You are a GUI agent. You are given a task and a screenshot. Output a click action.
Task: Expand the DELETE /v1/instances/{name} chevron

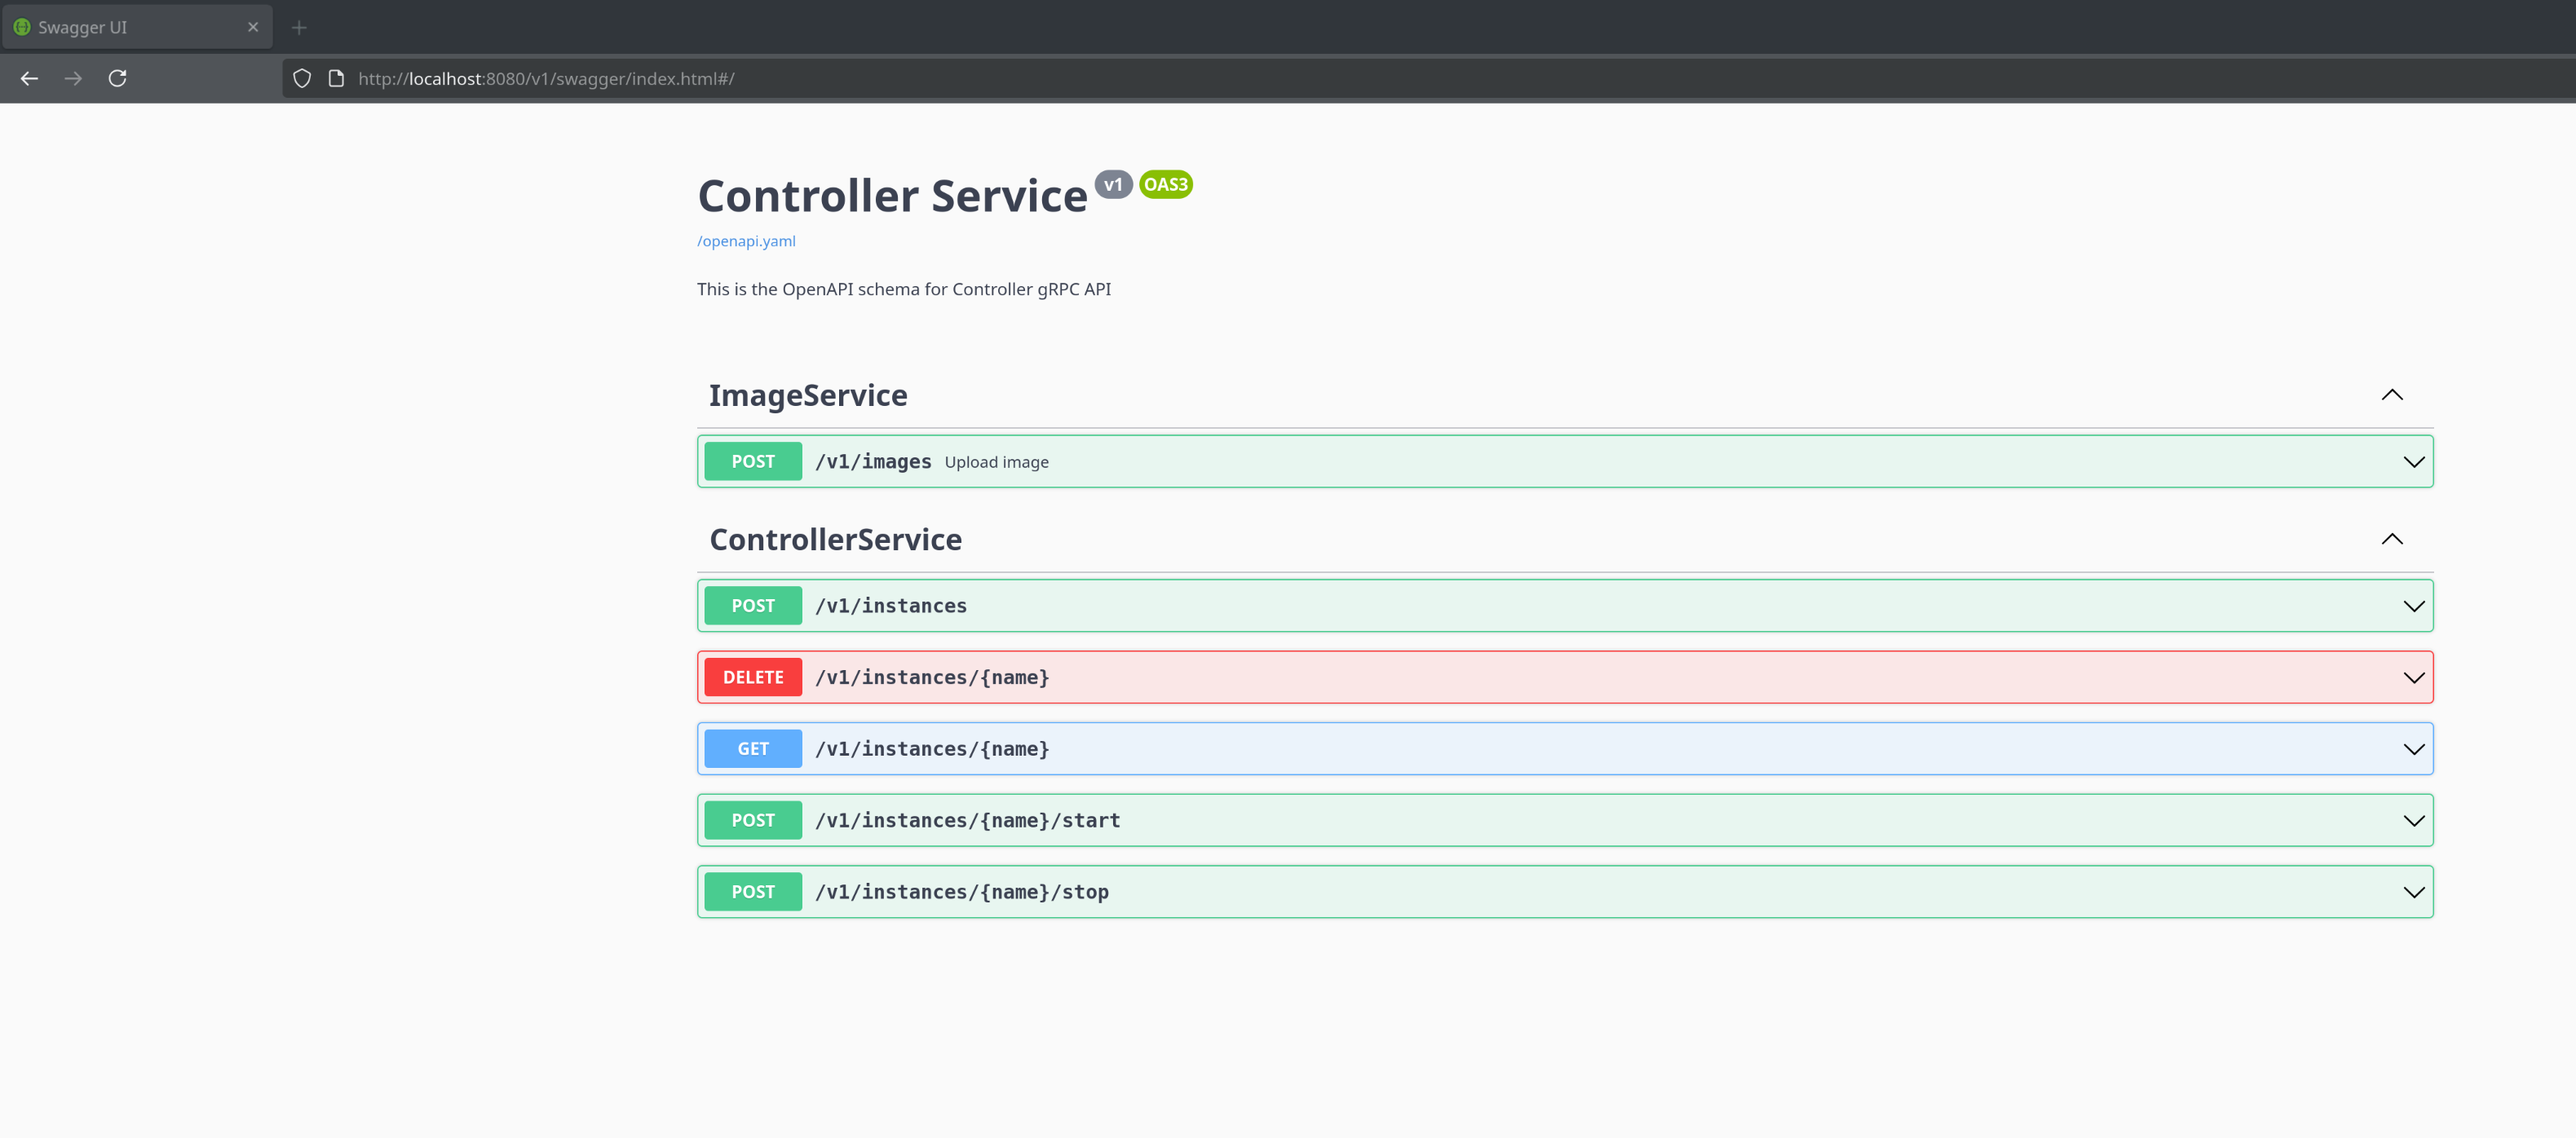tap(2414, 678)
